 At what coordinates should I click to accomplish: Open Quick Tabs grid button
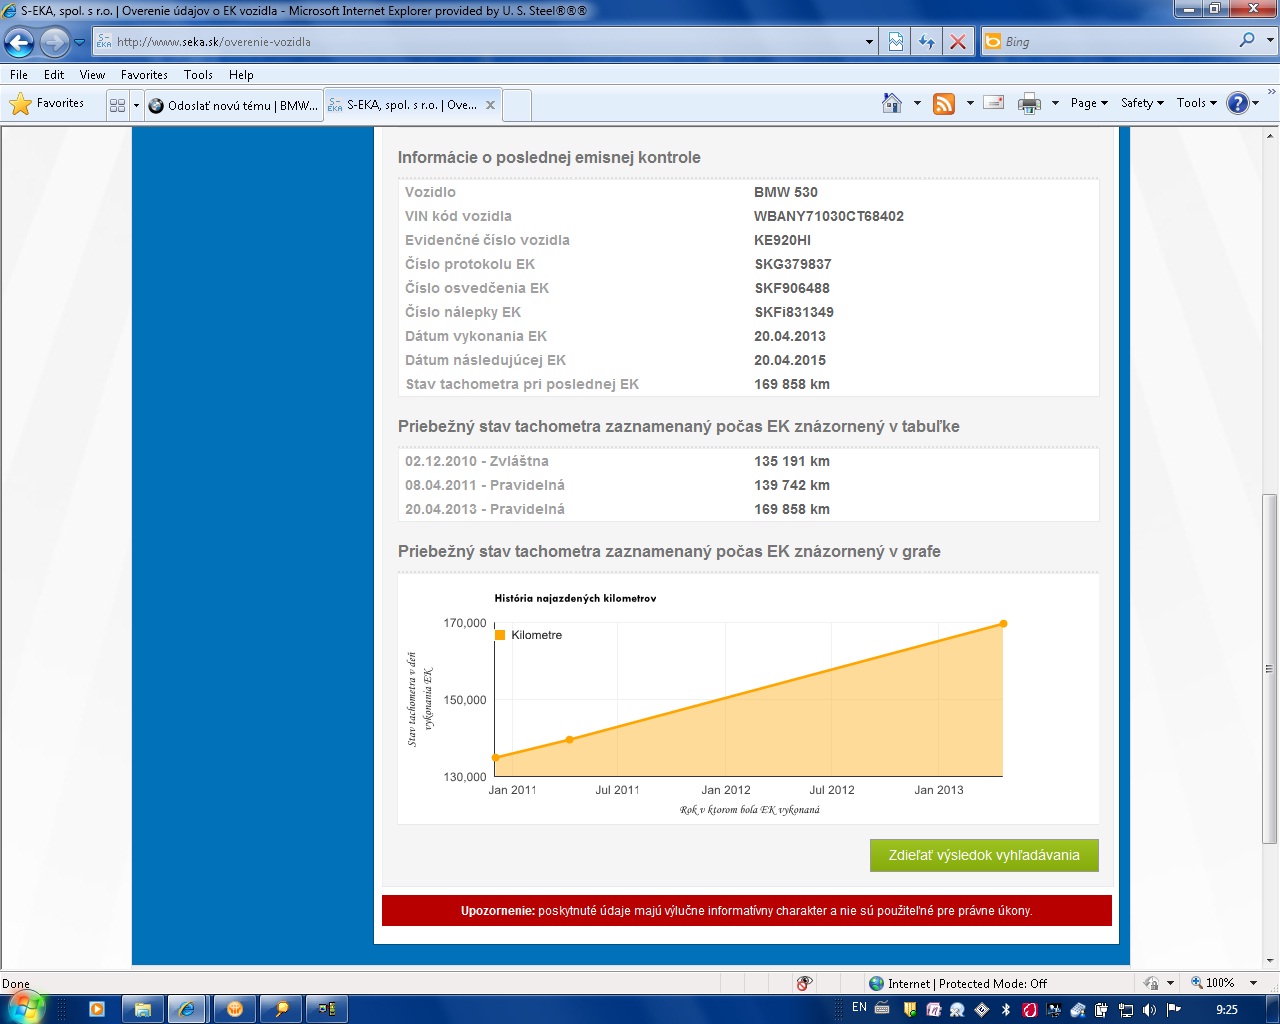tap(117, 105)
